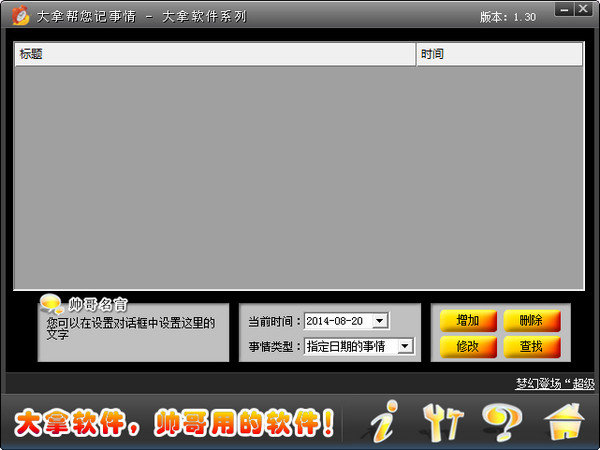
Task: Open the 梦幻邀场 scrolling link
Action: [x=555, y=383]
